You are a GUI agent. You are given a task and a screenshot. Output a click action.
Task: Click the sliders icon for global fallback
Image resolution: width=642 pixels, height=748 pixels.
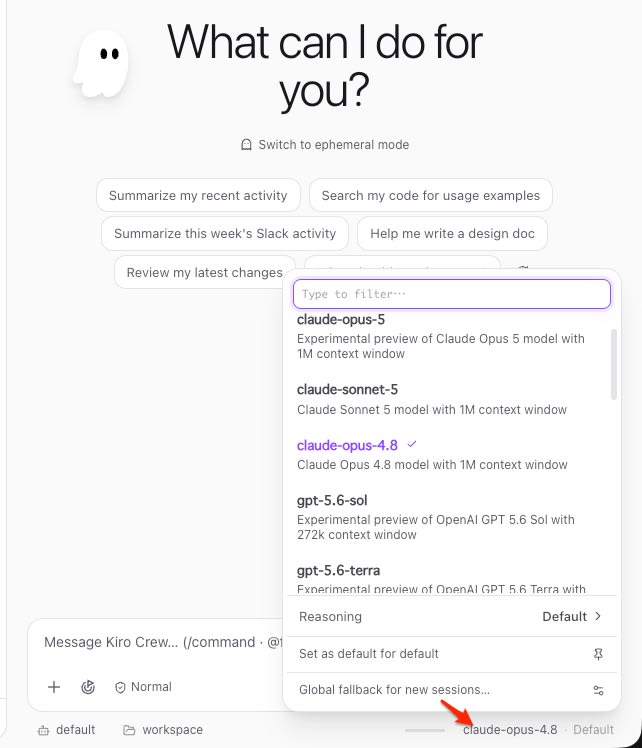coord(598,690)
